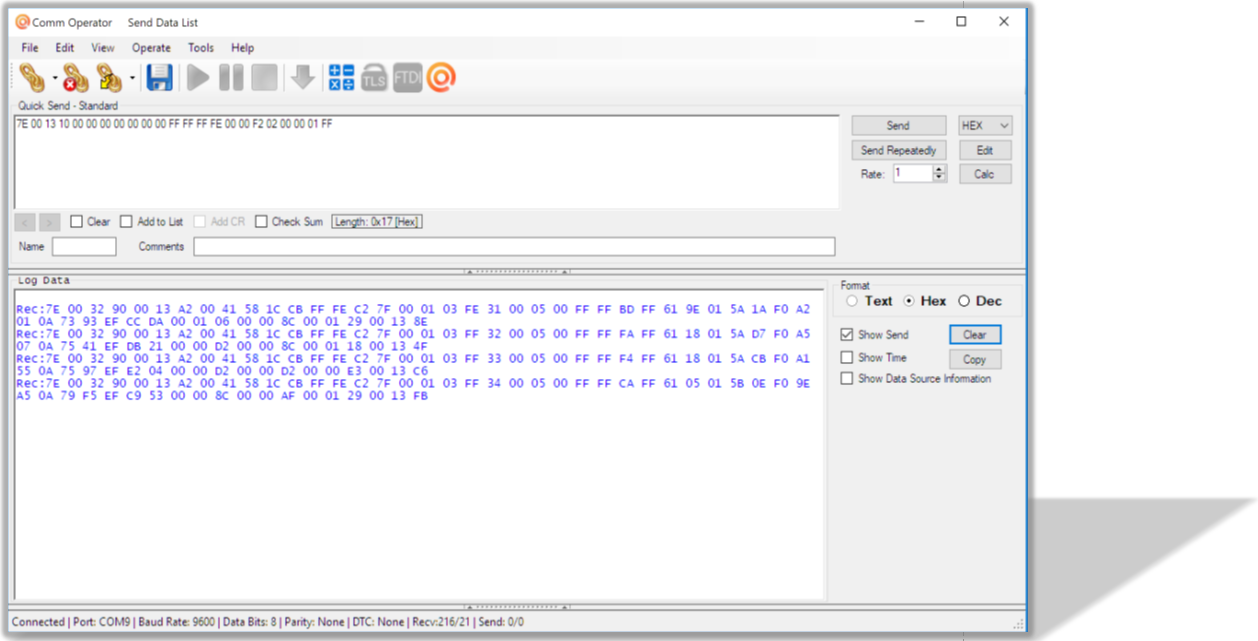The image size is (1258, 641).
Task: Expand the open connection dropdown arrow
Action: point(54,77)
